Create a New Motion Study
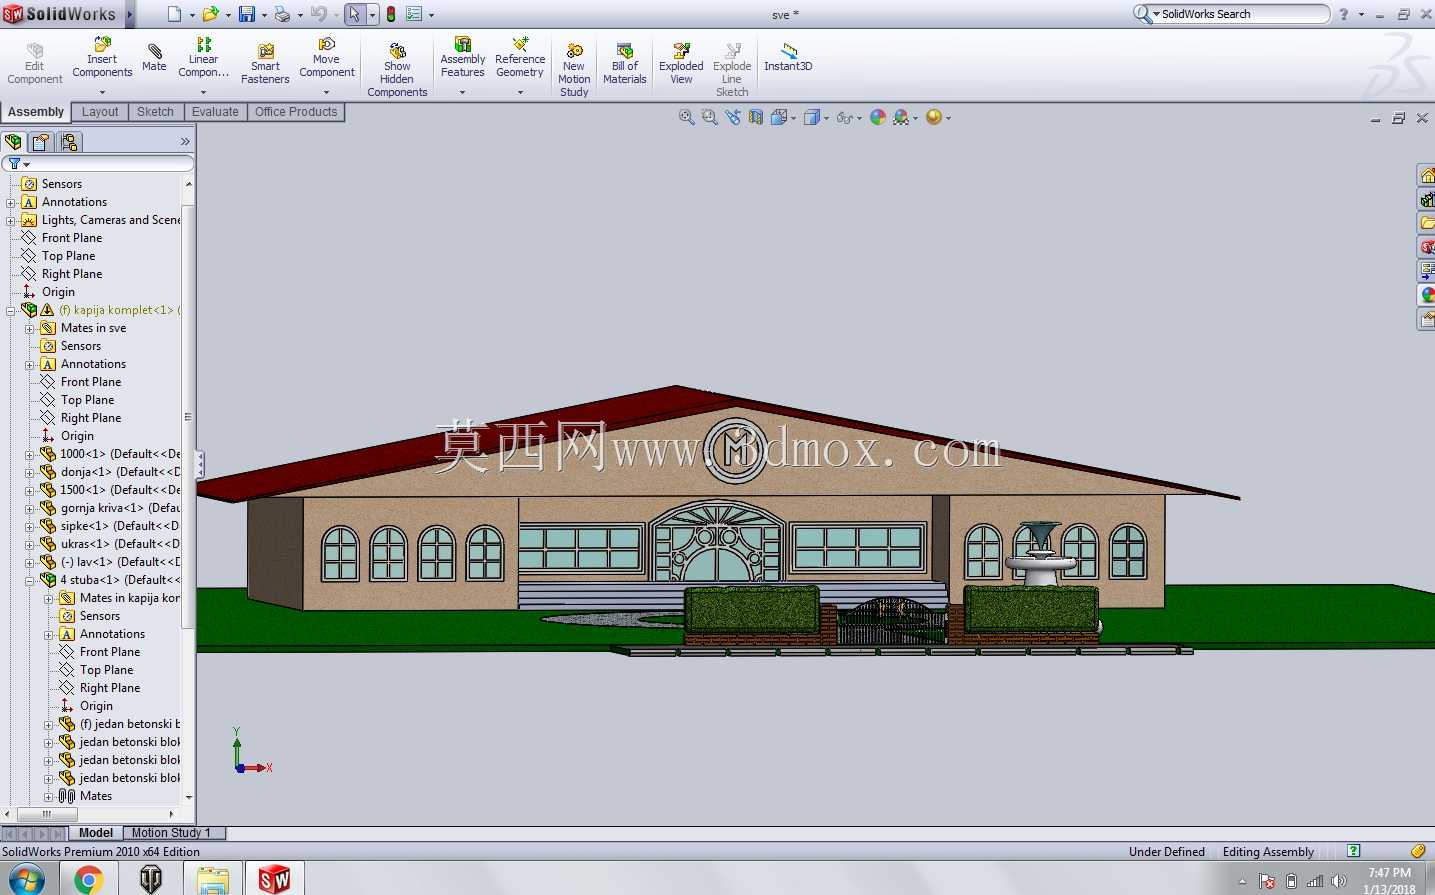The height and width of the screenshot is (895, 1435). point(574,70)
